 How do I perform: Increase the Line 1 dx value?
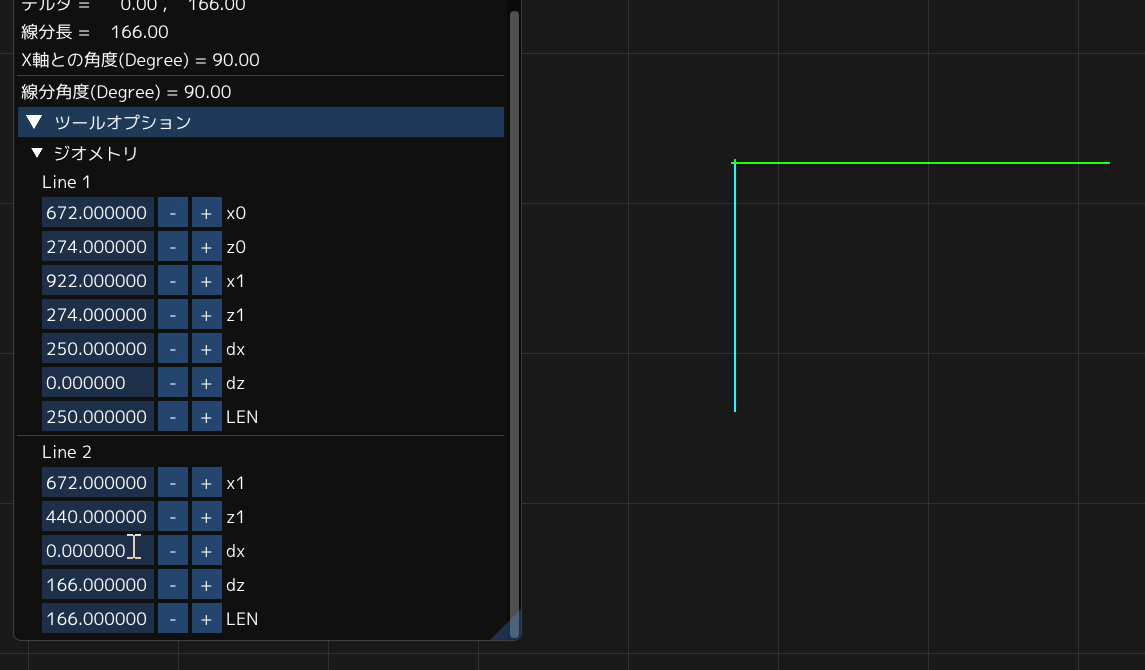click(x=207, y=349)
